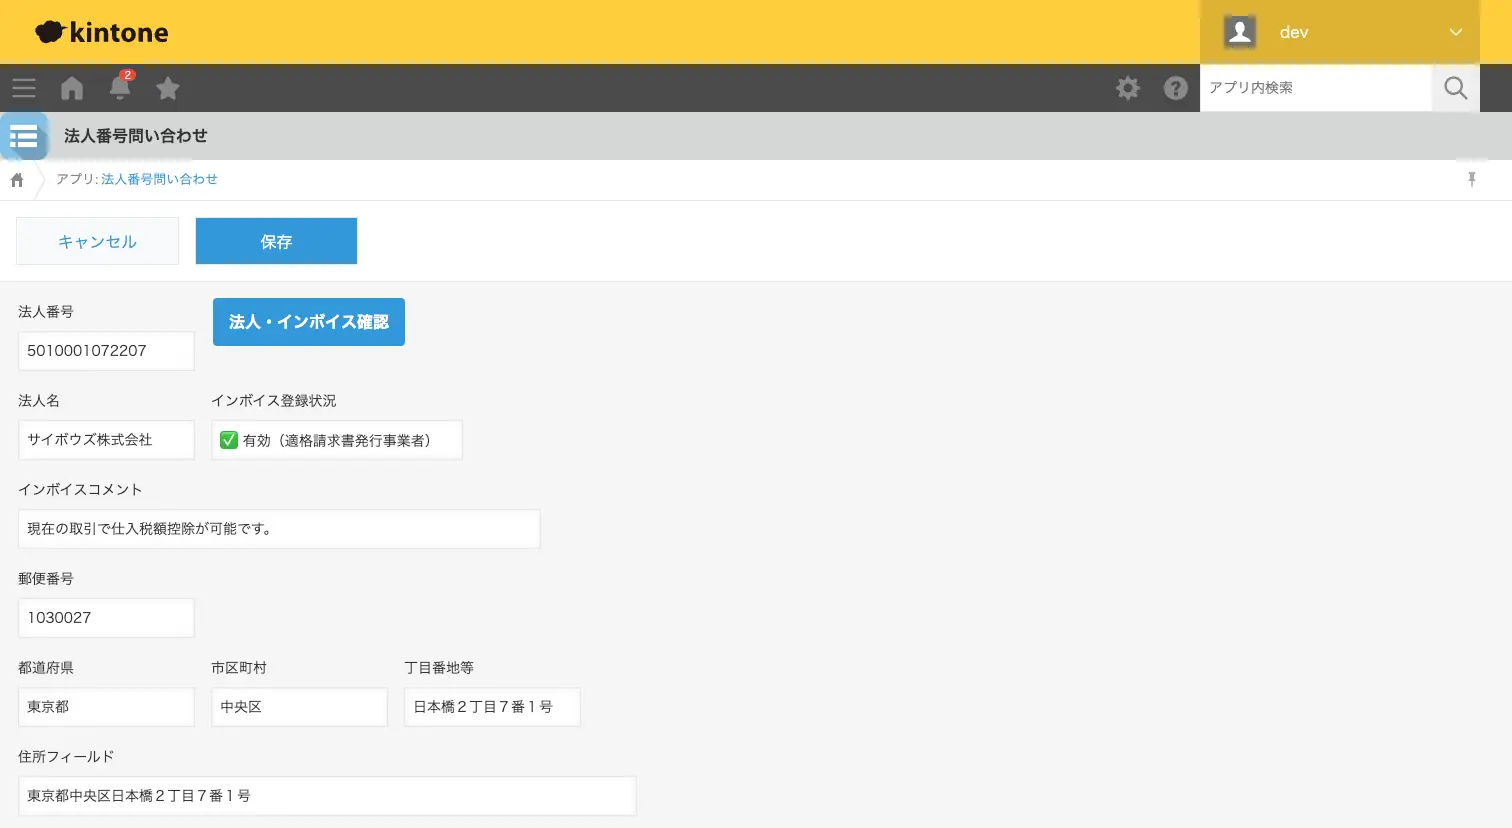
Task: Open the settings gear icon
Action: pos(1128,88)
